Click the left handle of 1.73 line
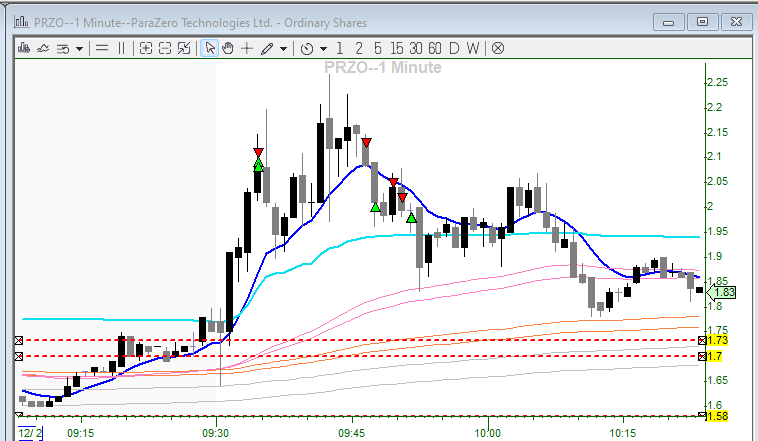This screenshot has width=758, height=441. [x=19, y=340]
